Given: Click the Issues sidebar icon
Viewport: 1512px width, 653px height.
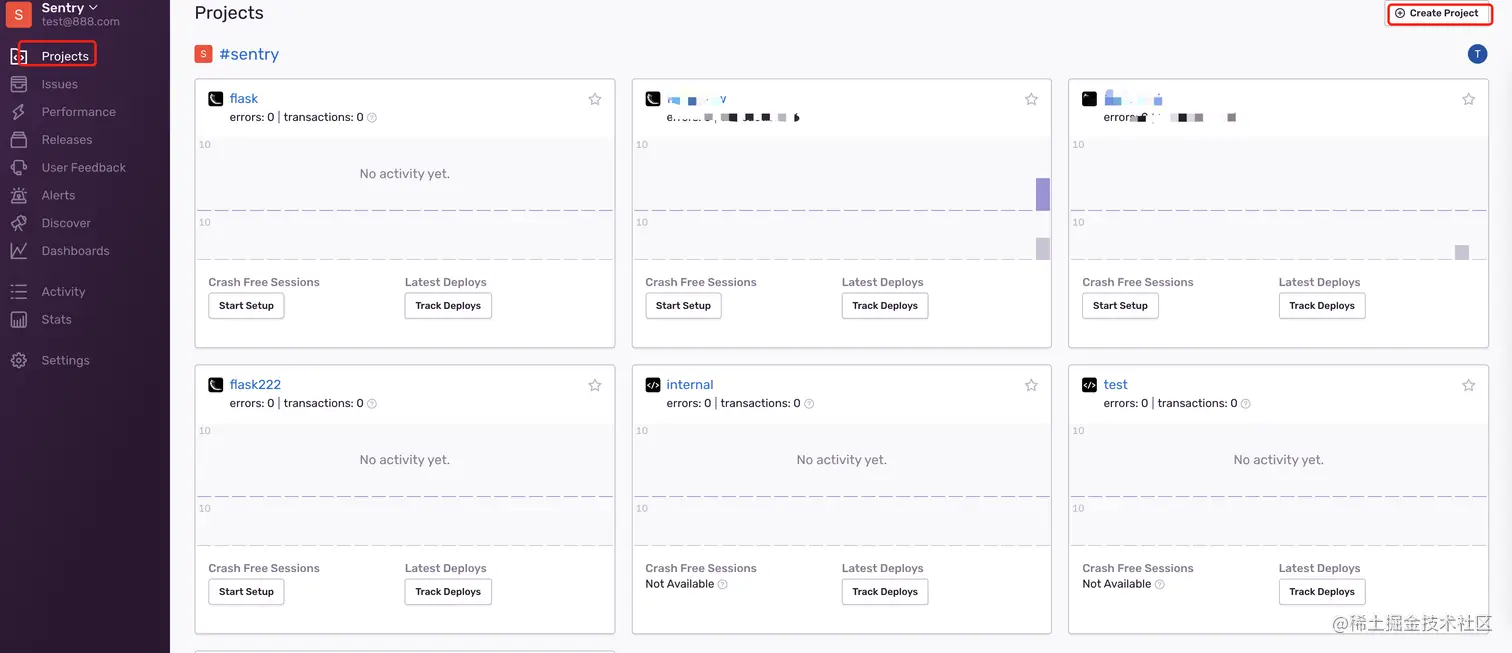Looking at the screenshot, I should [x=18, y=84].
